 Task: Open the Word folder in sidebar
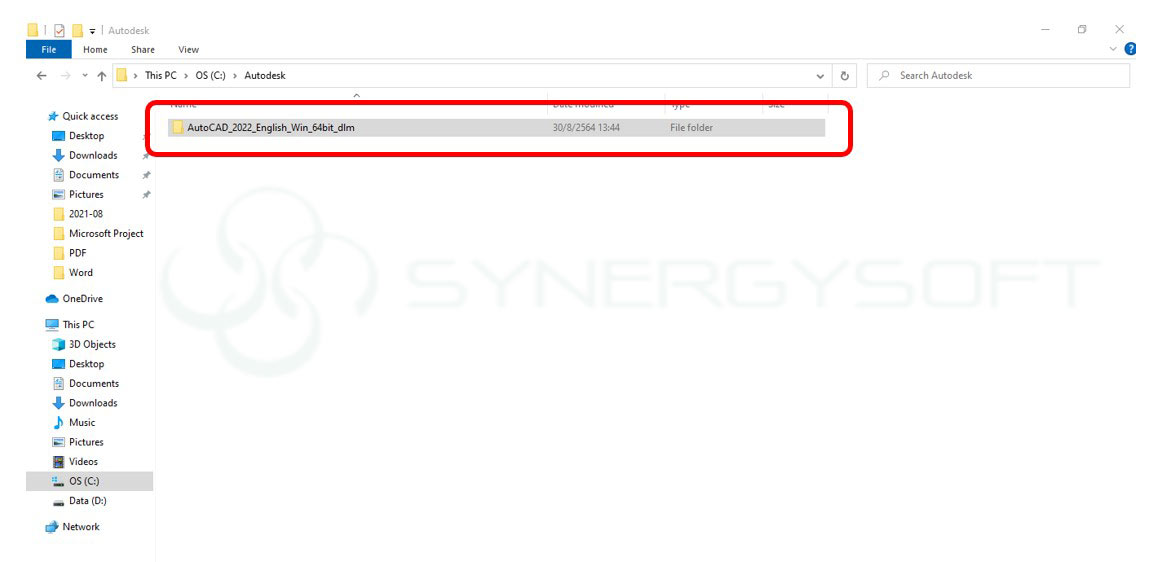(x=81, y=273)
